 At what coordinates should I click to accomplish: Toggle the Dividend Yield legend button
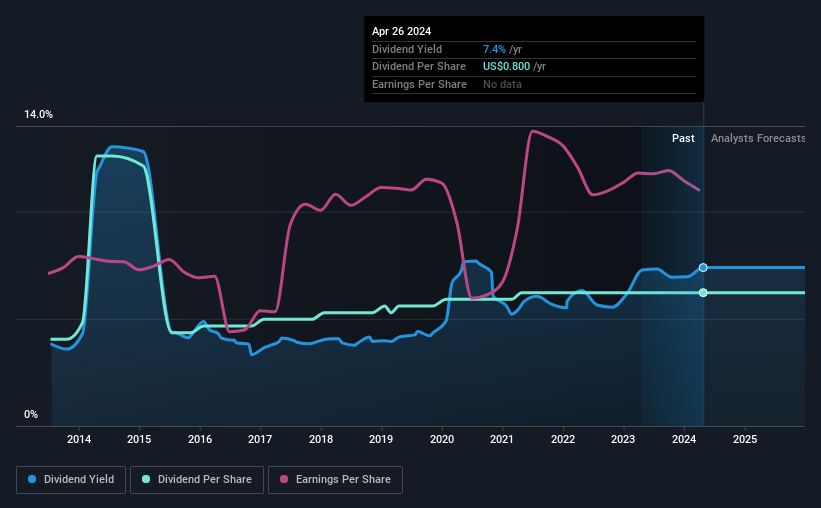pyautogui.click(x=71, y=480)
